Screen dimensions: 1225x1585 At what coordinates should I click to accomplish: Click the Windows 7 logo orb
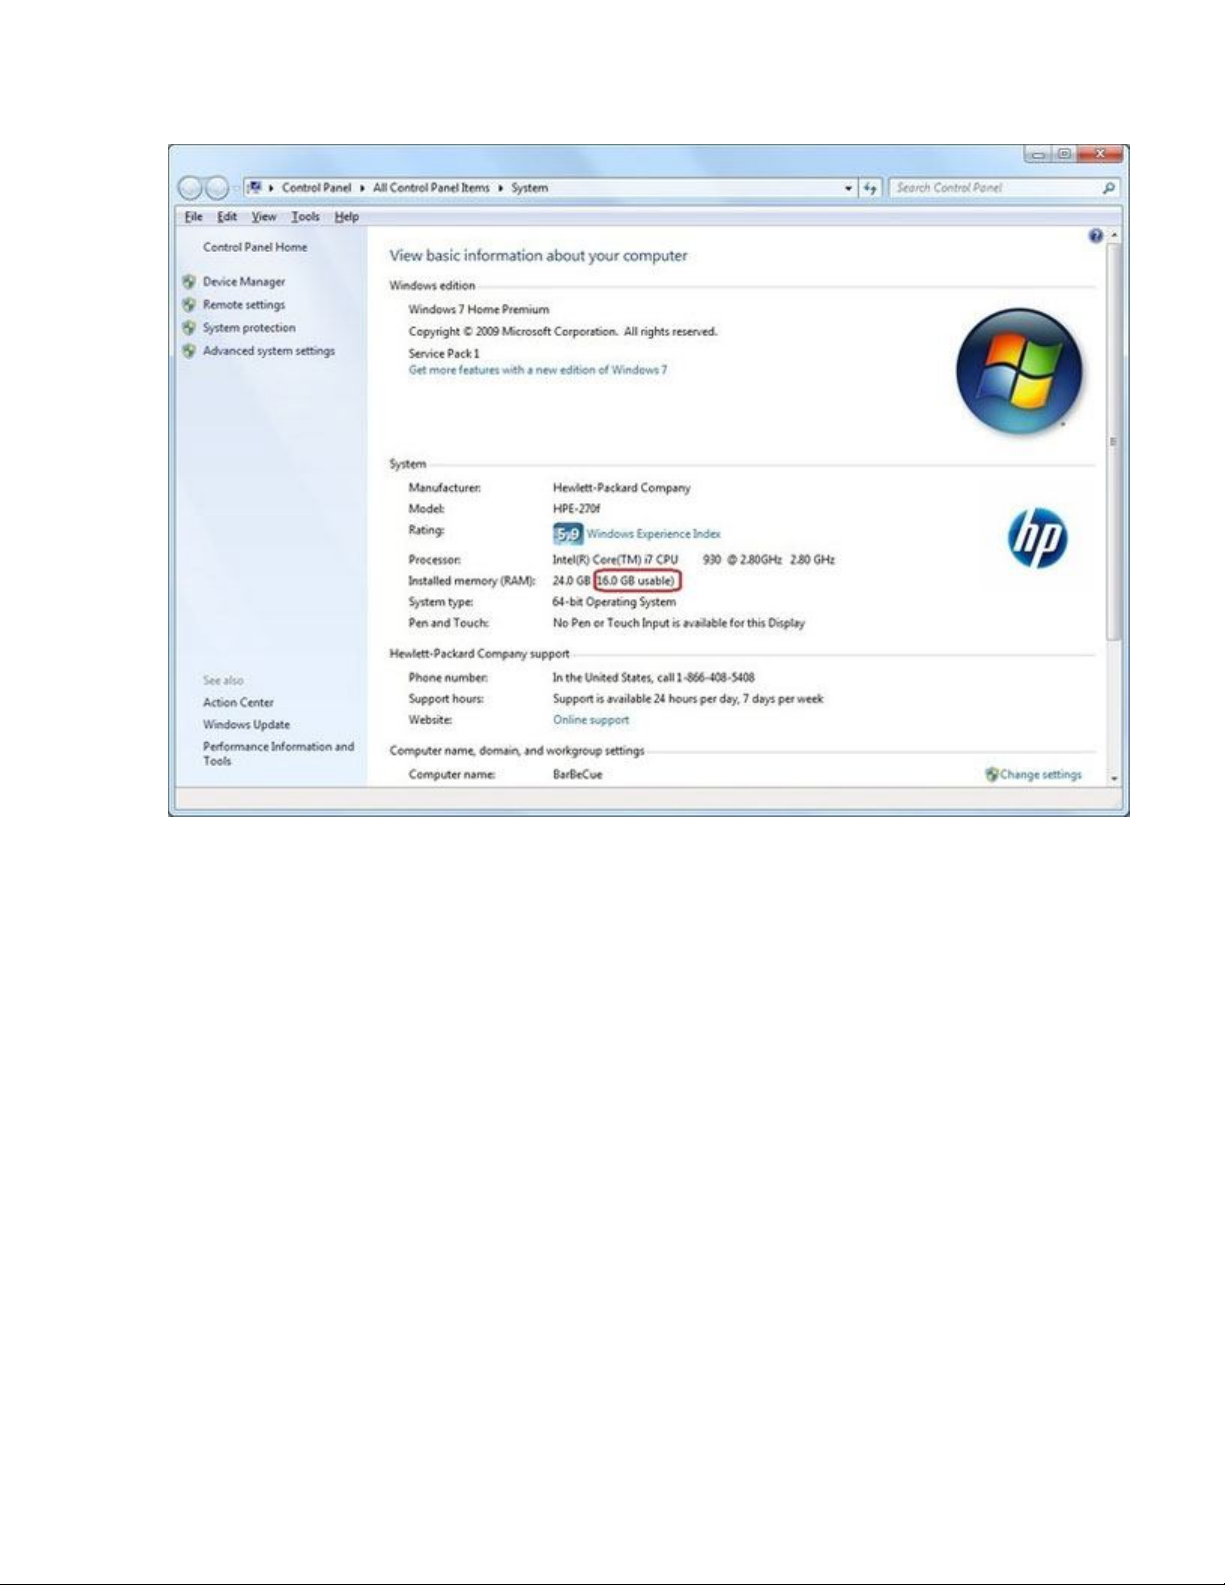1019,370
